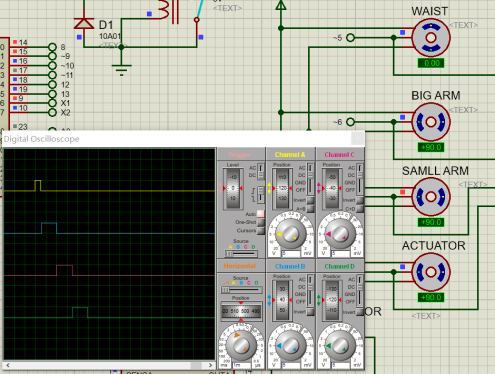Select terminal X2 connector circle

point(52,113)
